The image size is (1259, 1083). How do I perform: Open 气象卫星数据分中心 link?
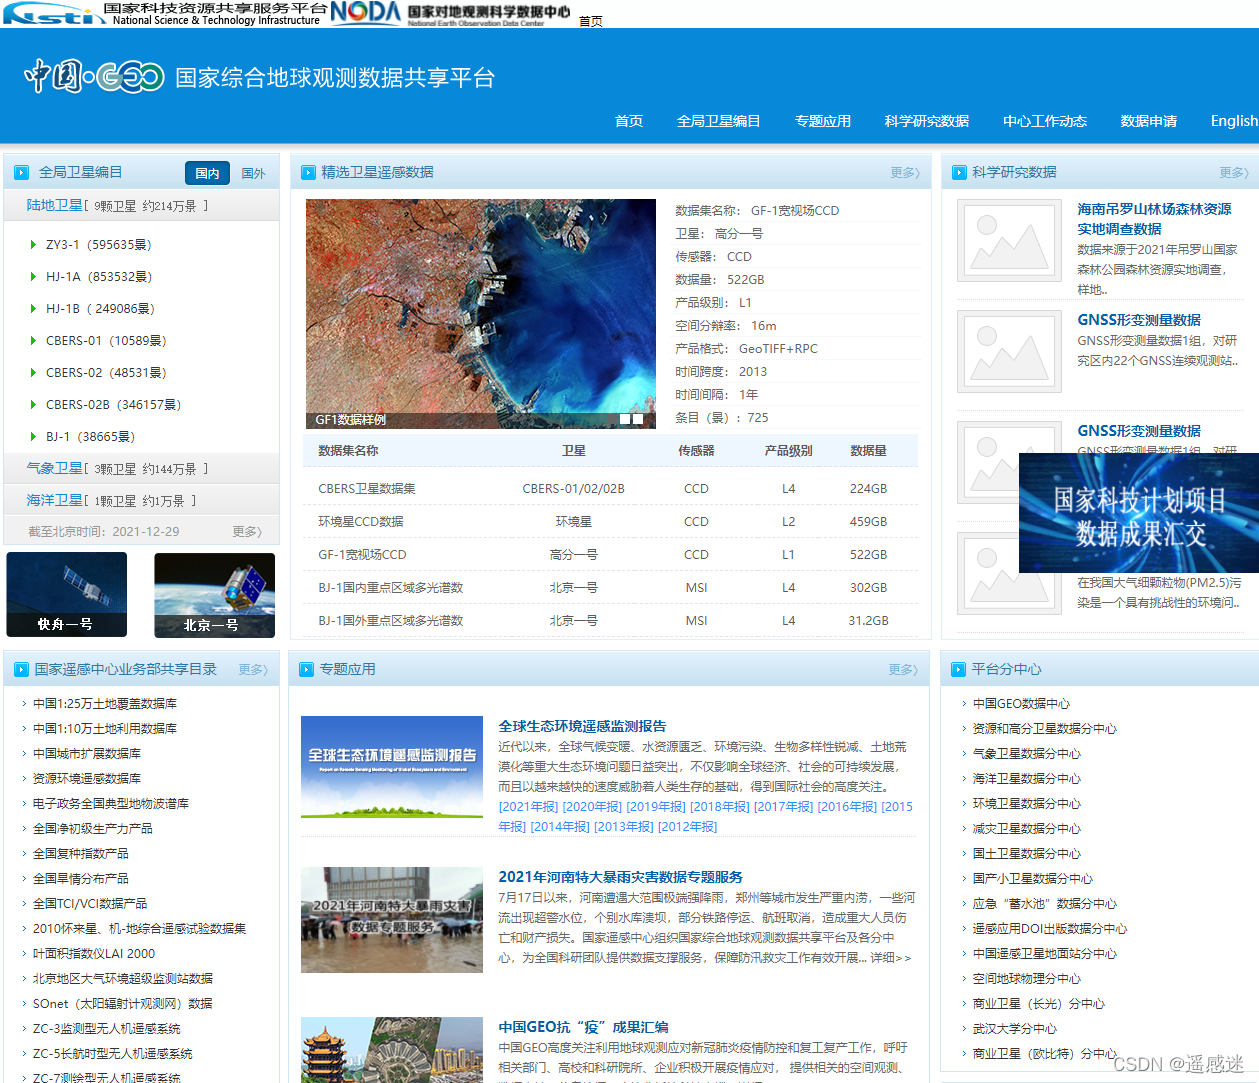1027,754
